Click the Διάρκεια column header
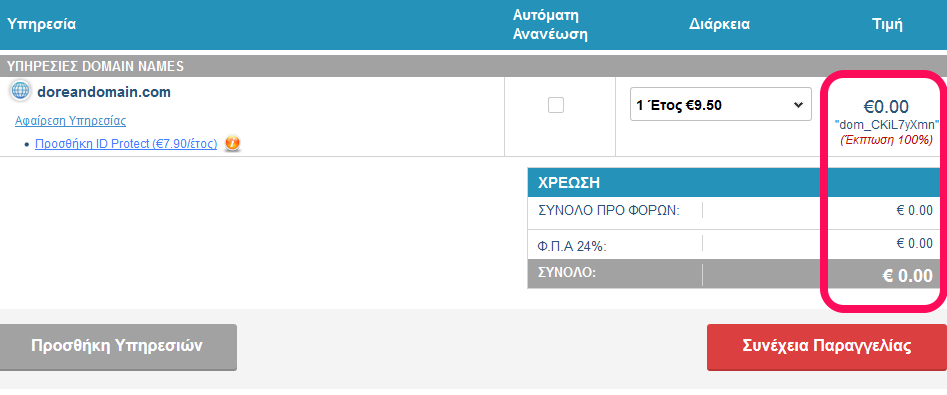This screenshot has width=947, height=395. pyautogui.click(x=719, y=25)
